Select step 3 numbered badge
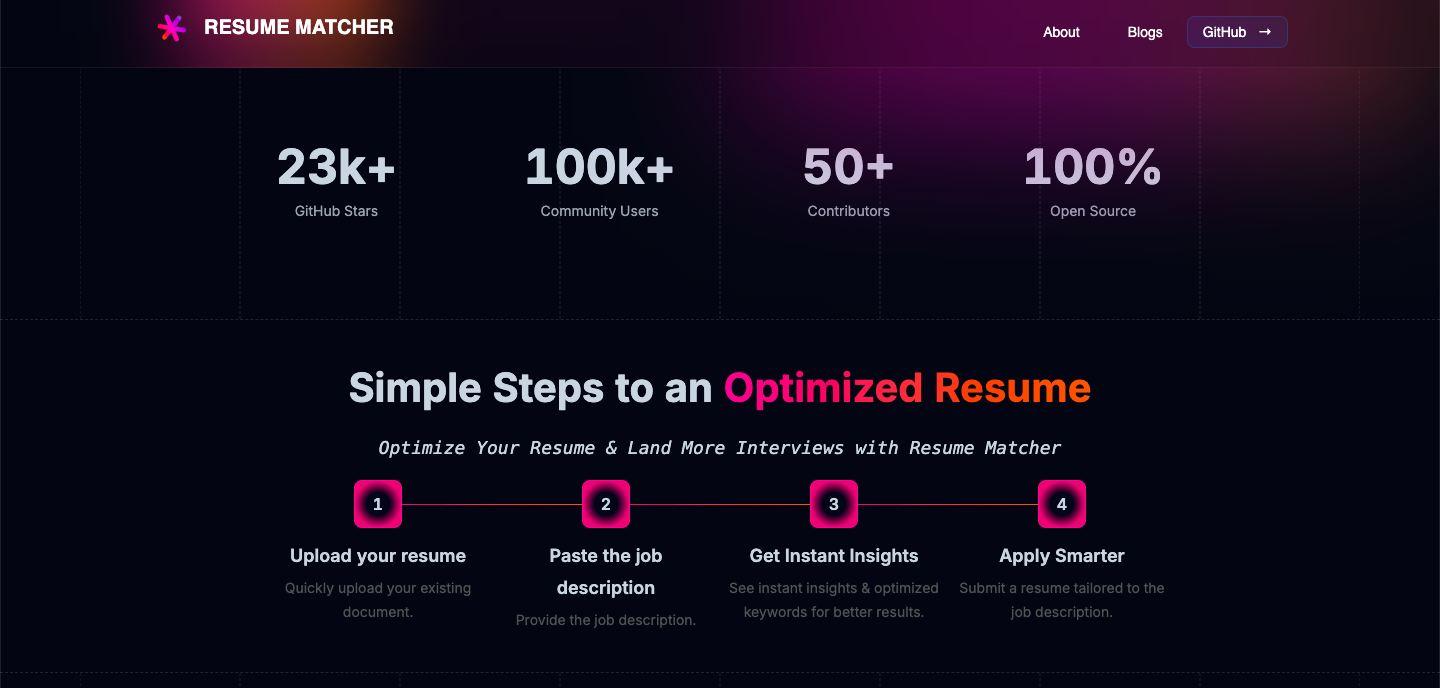The width and height of the screenshot is (1440, 688). (834, 504)
